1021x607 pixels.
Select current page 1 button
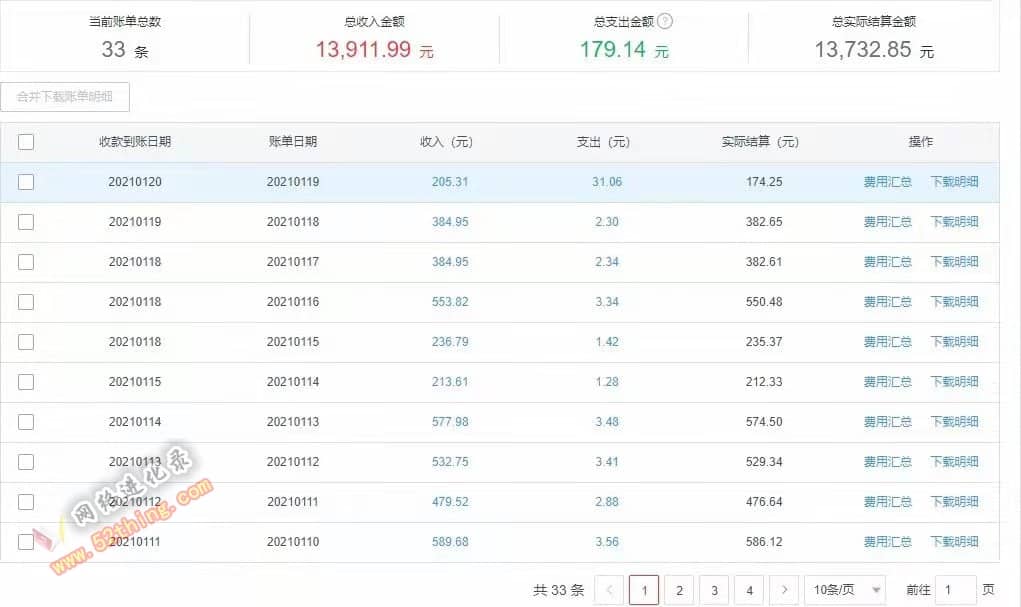click(x=644, y=590)
